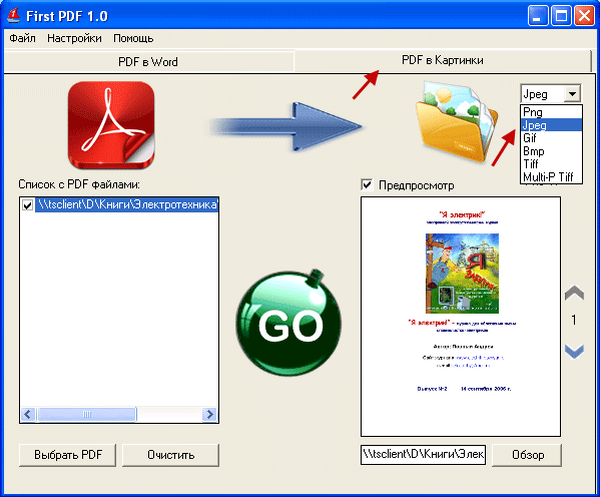Viewport: 600px width, 497px height.
Task: Select the tsclient Электротехника file row
Action: click(x=127, y=205)
